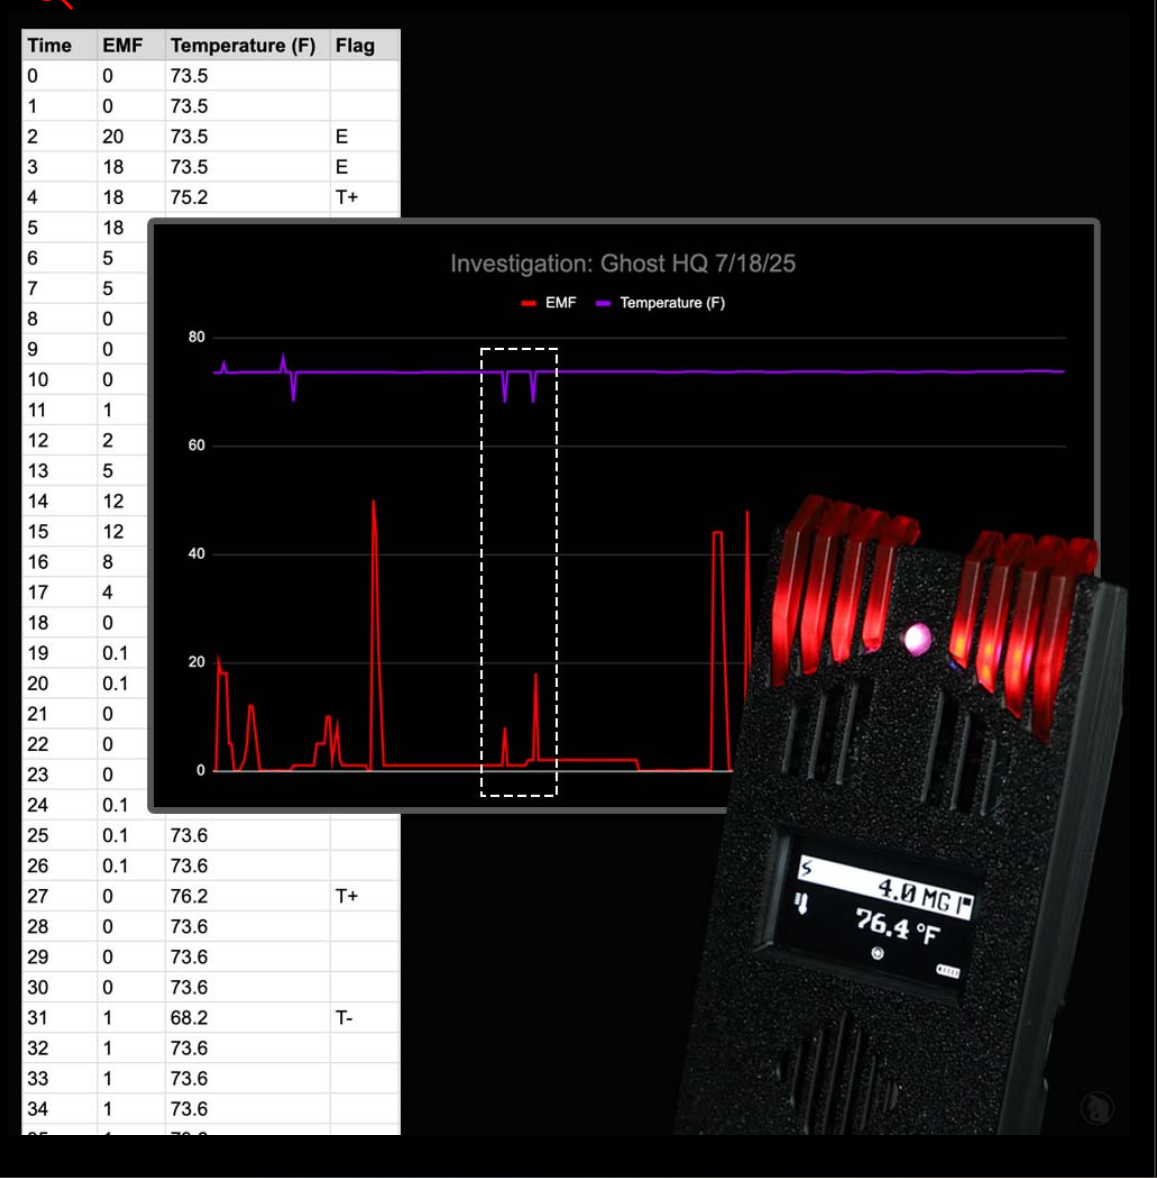Screen dimensions: 1157x1178
Task: Click the glowing pink LED on device
Action: (x=917, y=639)
